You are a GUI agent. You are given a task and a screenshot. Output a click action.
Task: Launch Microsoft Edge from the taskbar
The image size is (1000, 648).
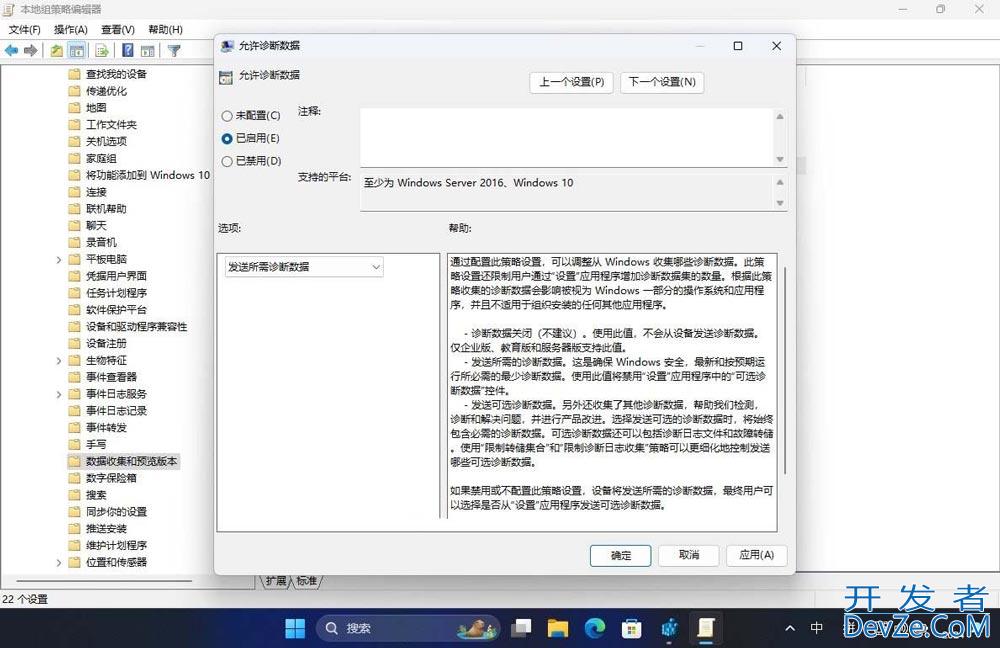click(x=595, y=628)
